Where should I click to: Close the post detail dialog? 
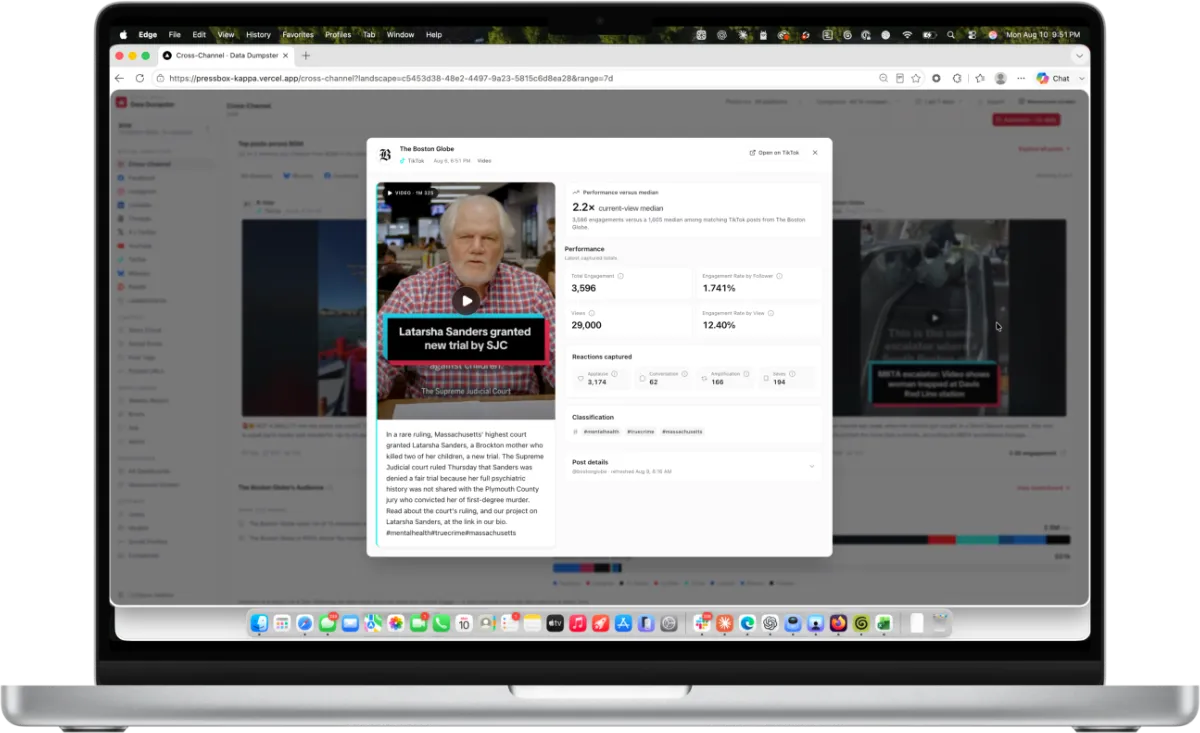(x=815, y=153)
